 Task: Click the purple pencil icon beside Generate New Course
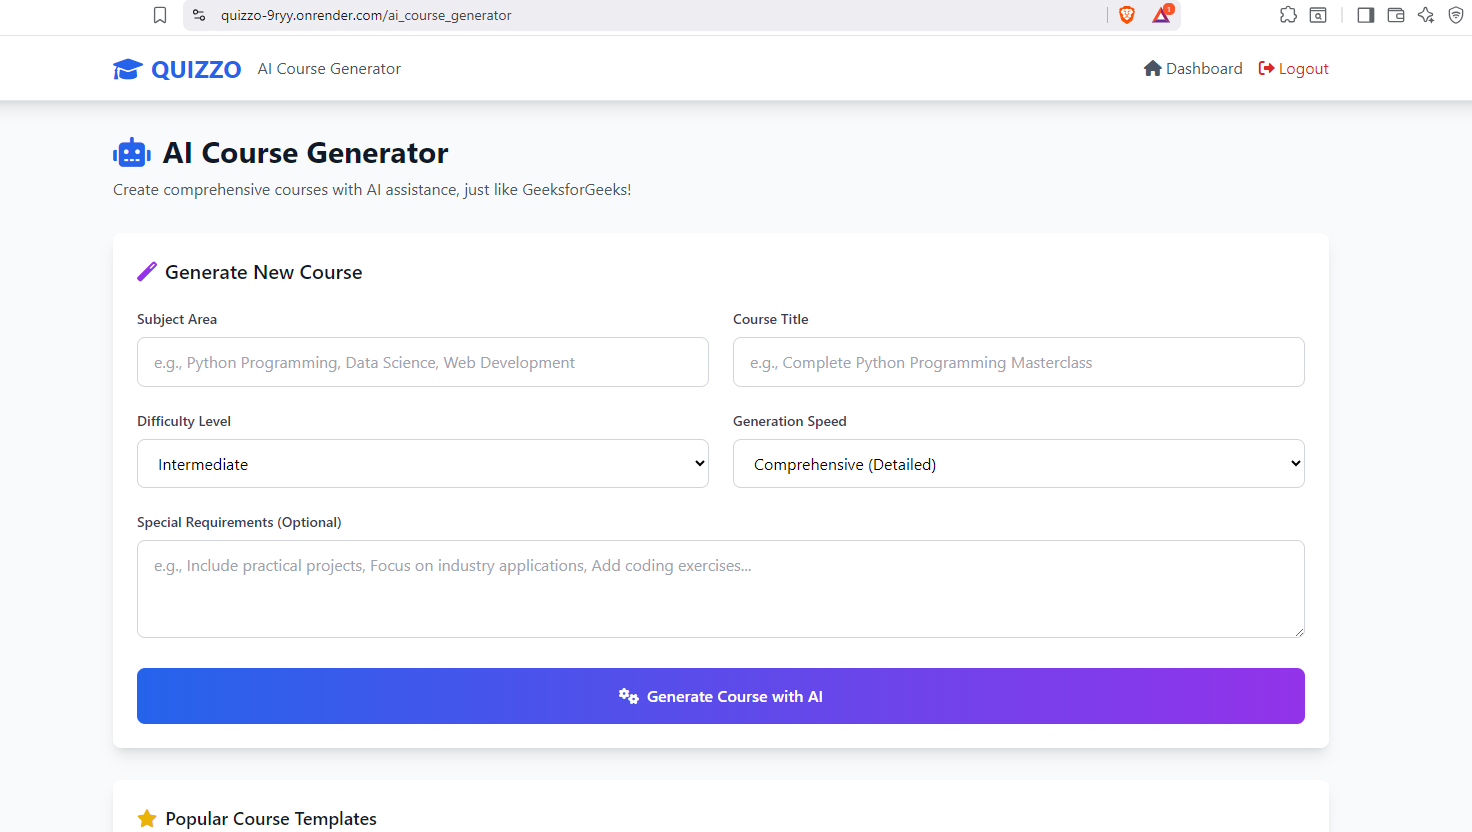point(147,272)
